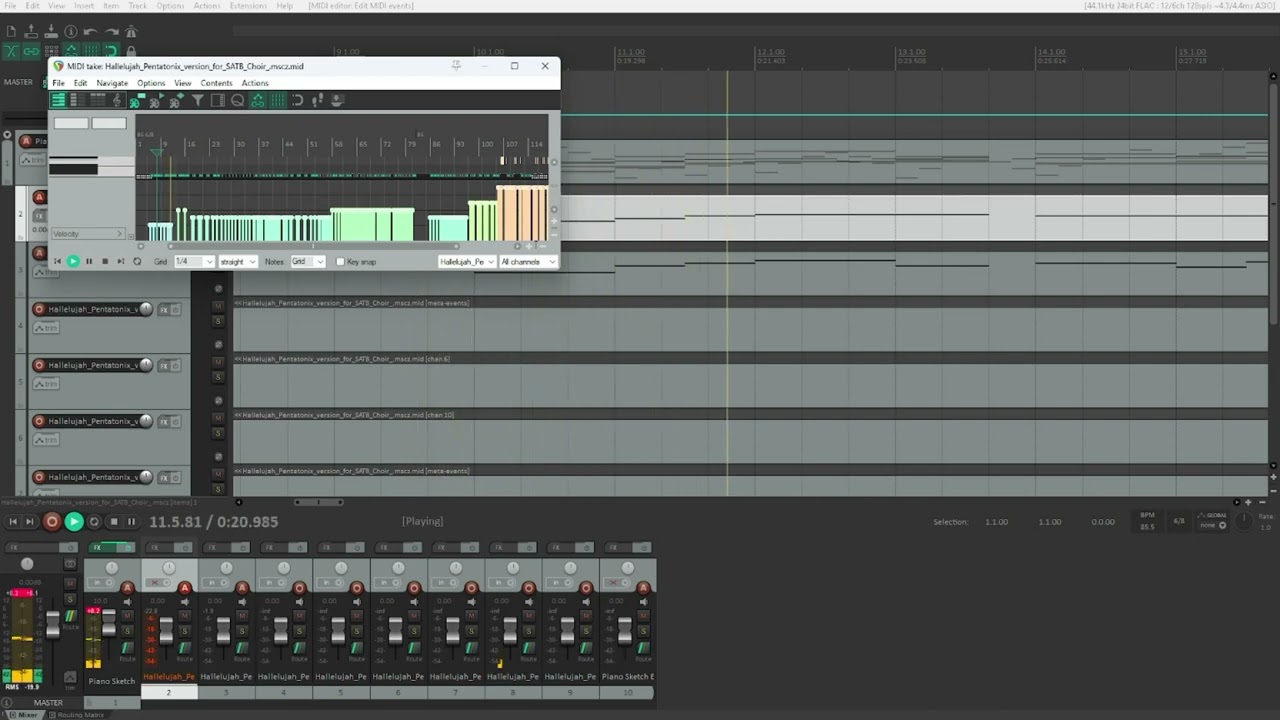The image size is (1280, 720).
Task: Toggle the lock padlock icon in toolbar
Action: (x=131, y=51)
